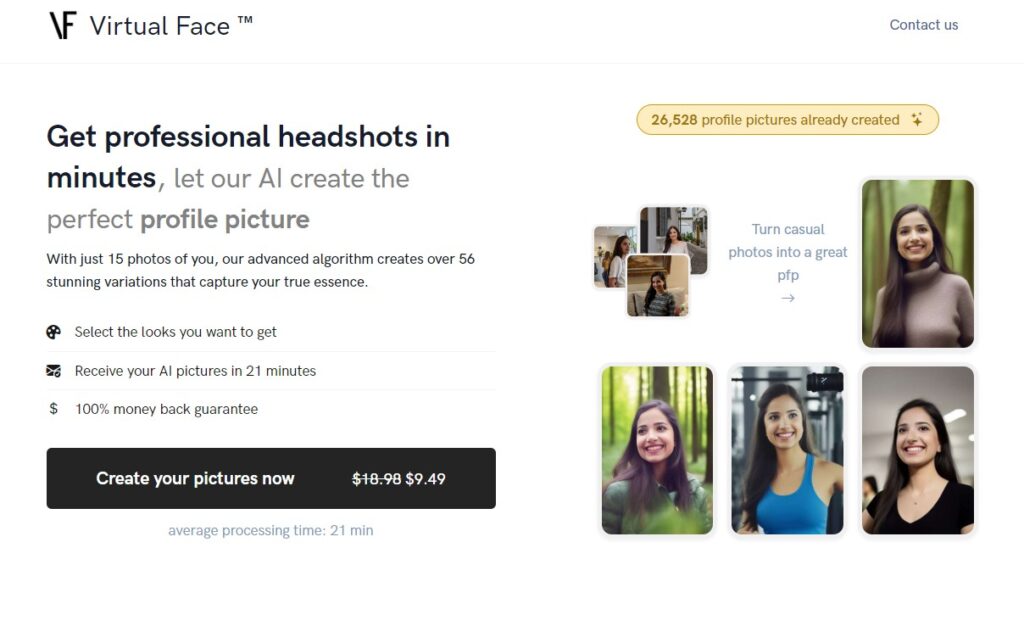Click the Turn casual photos into great pfp text
Viewport: 1024px width, 626px height.
pos(788,252)
